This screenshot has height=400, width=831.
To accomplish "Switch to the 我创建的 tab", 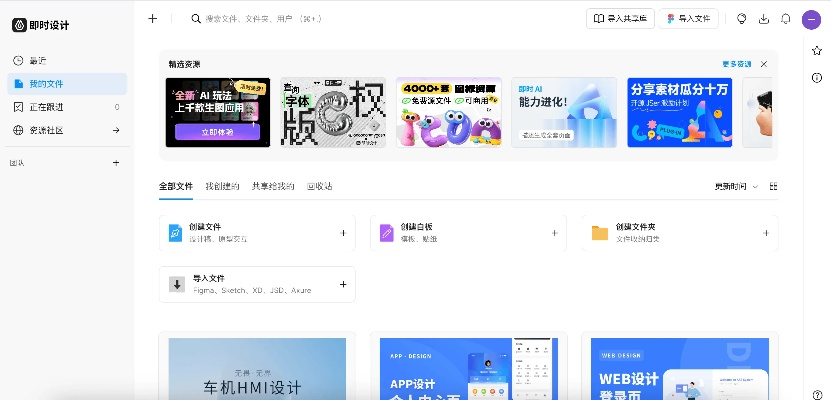I will coord(222,186).
